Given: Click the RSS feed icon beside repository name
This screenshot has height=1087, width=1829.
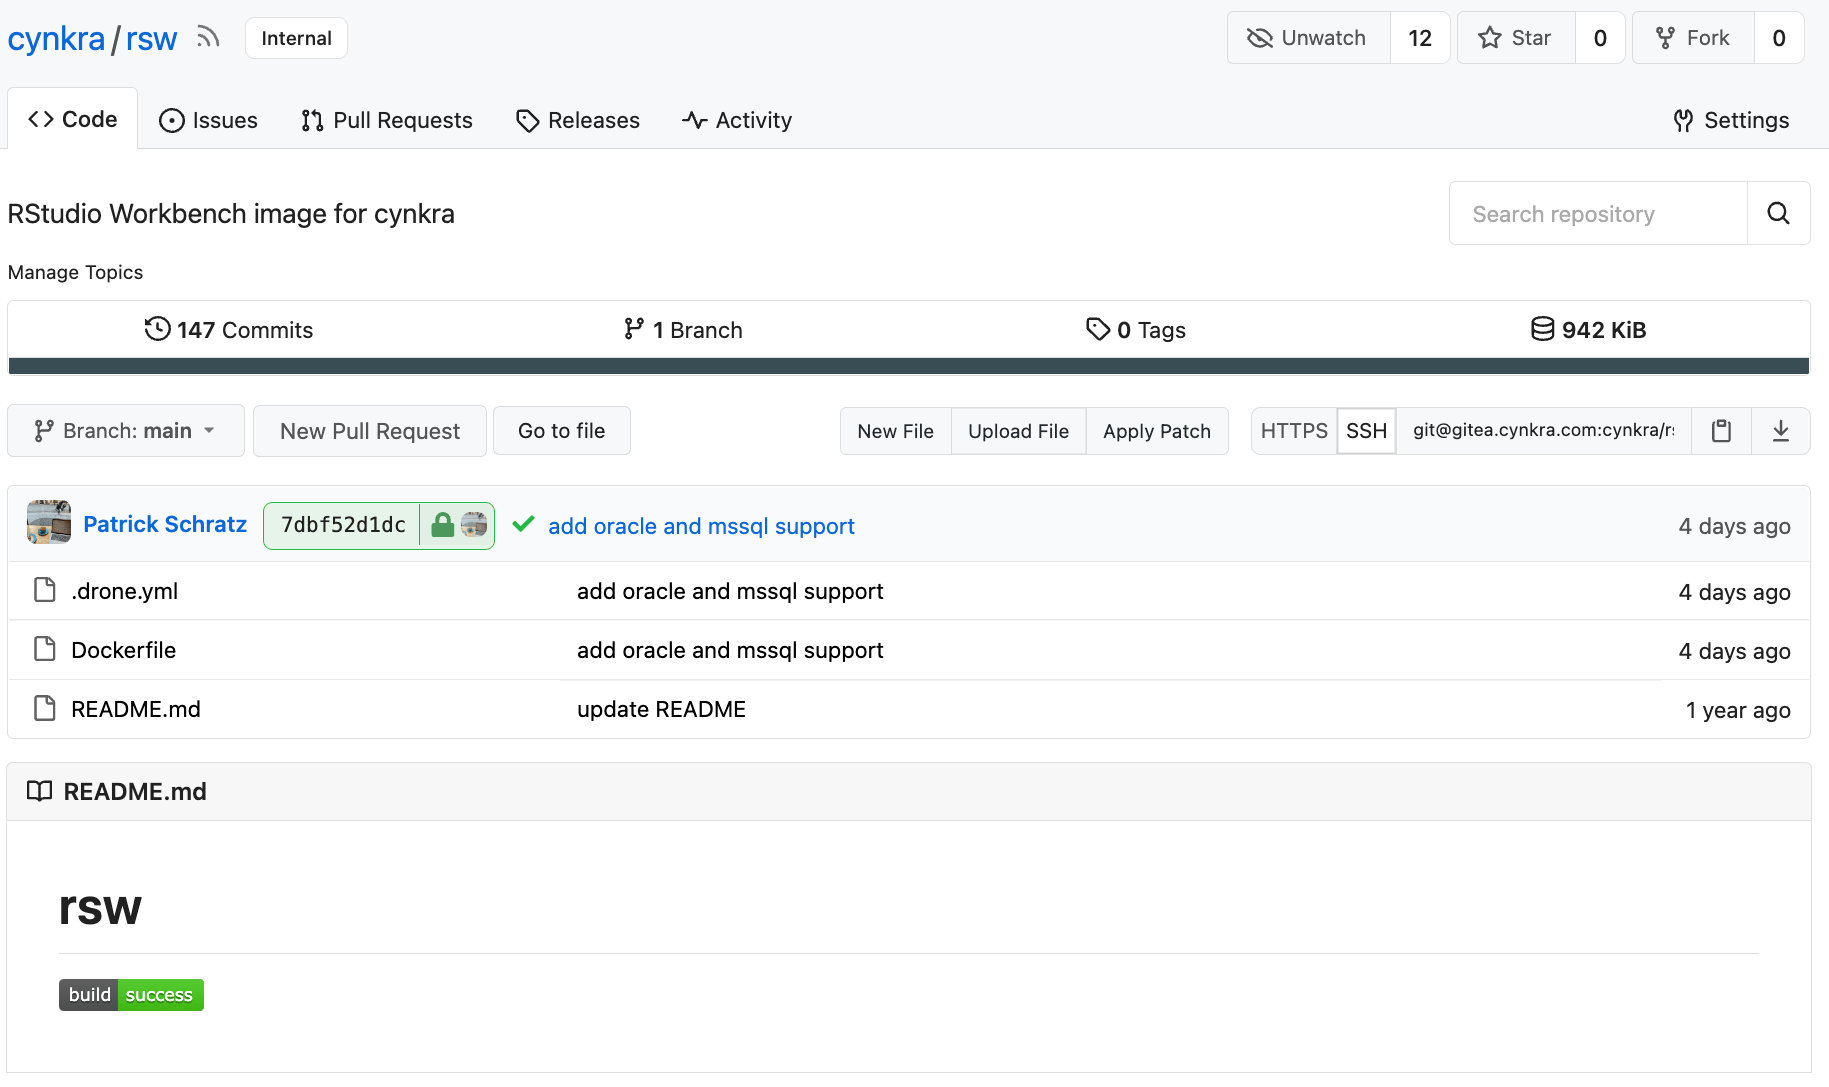Looking at the screenshot, I should tap(208, 37).
